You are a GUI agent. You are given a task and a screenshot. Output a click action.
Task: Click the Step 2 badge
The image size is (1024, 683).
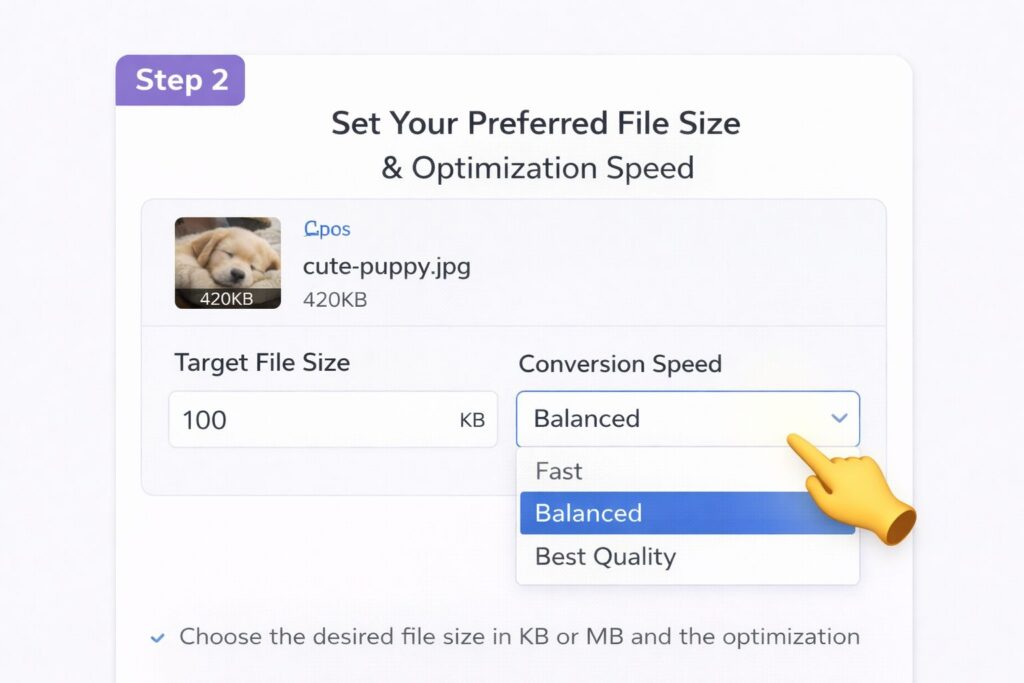click(181, 81)
